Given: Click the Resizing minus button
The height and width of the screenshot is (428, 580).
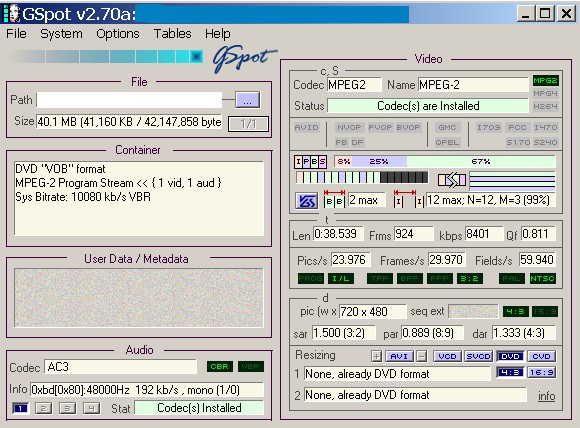Looking at the screenshot, I should [421, 356].
